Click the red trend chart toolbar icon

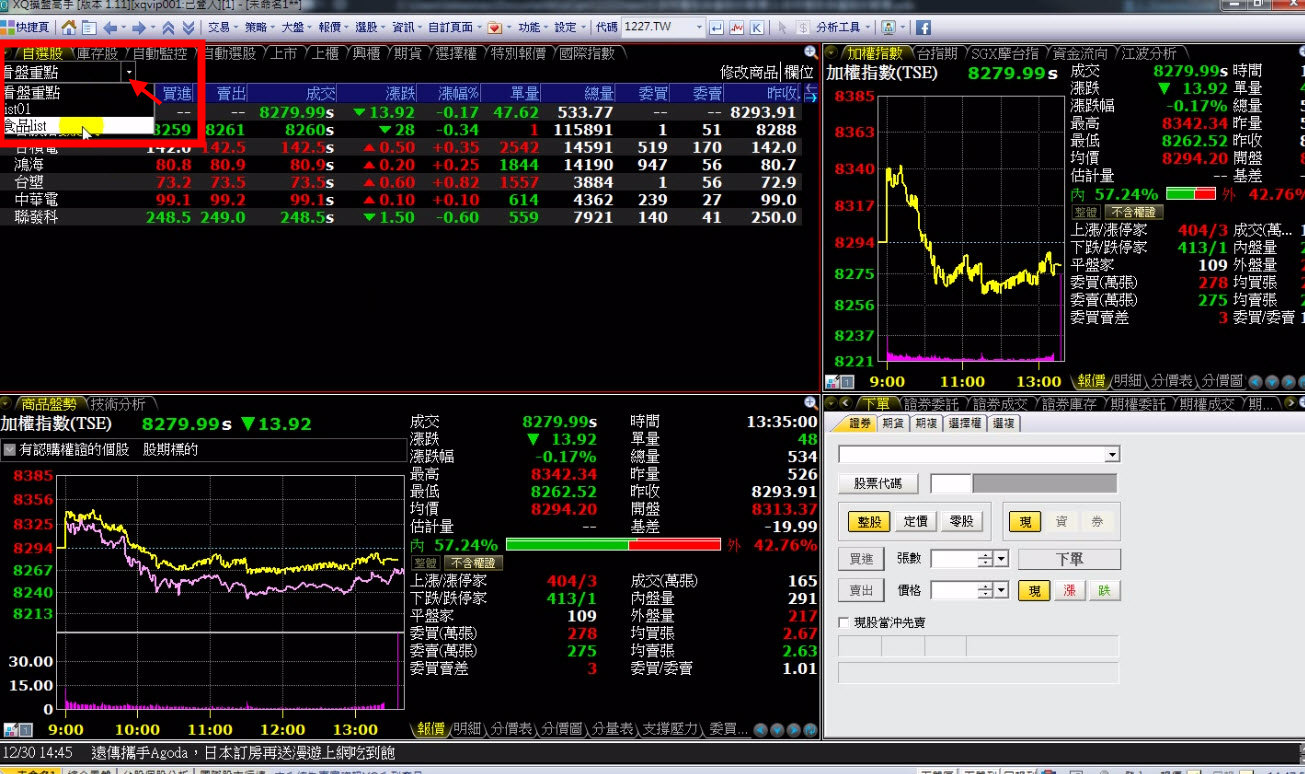[736, 27]
